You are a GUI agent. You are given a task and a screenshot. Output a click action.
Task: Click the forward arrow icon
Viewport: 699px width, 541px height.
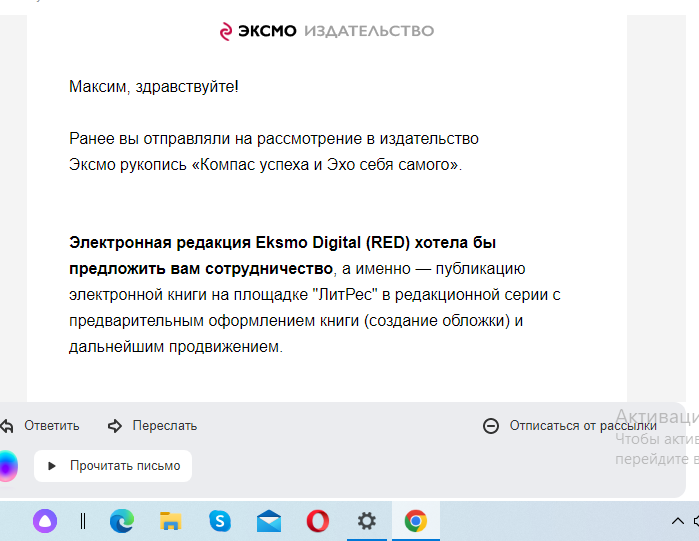coord(115,426)
